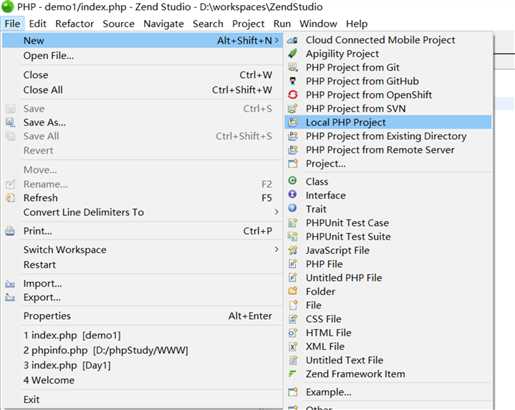Click the JavaScript File icon
Screen dimensions: 515x410
(293, 250)
